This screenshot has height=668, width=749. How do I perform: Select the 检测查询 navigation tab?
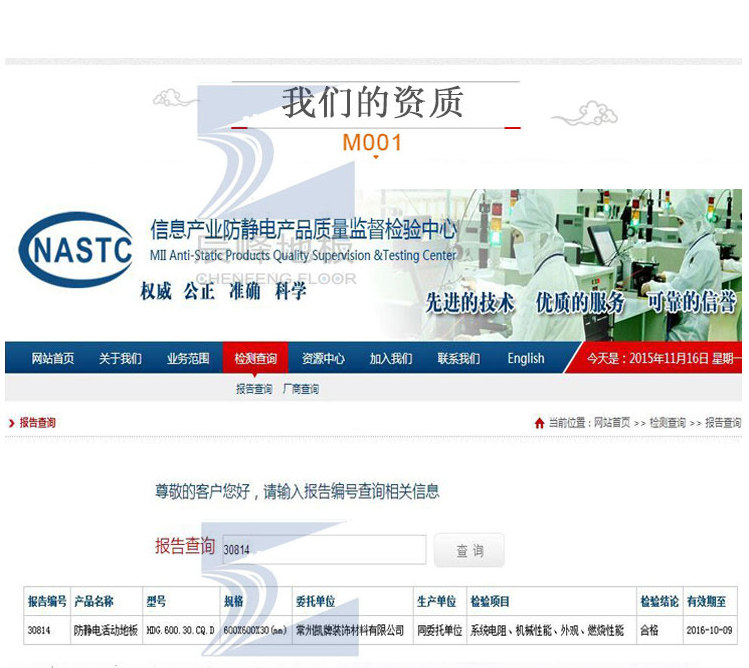click(256, 358)
